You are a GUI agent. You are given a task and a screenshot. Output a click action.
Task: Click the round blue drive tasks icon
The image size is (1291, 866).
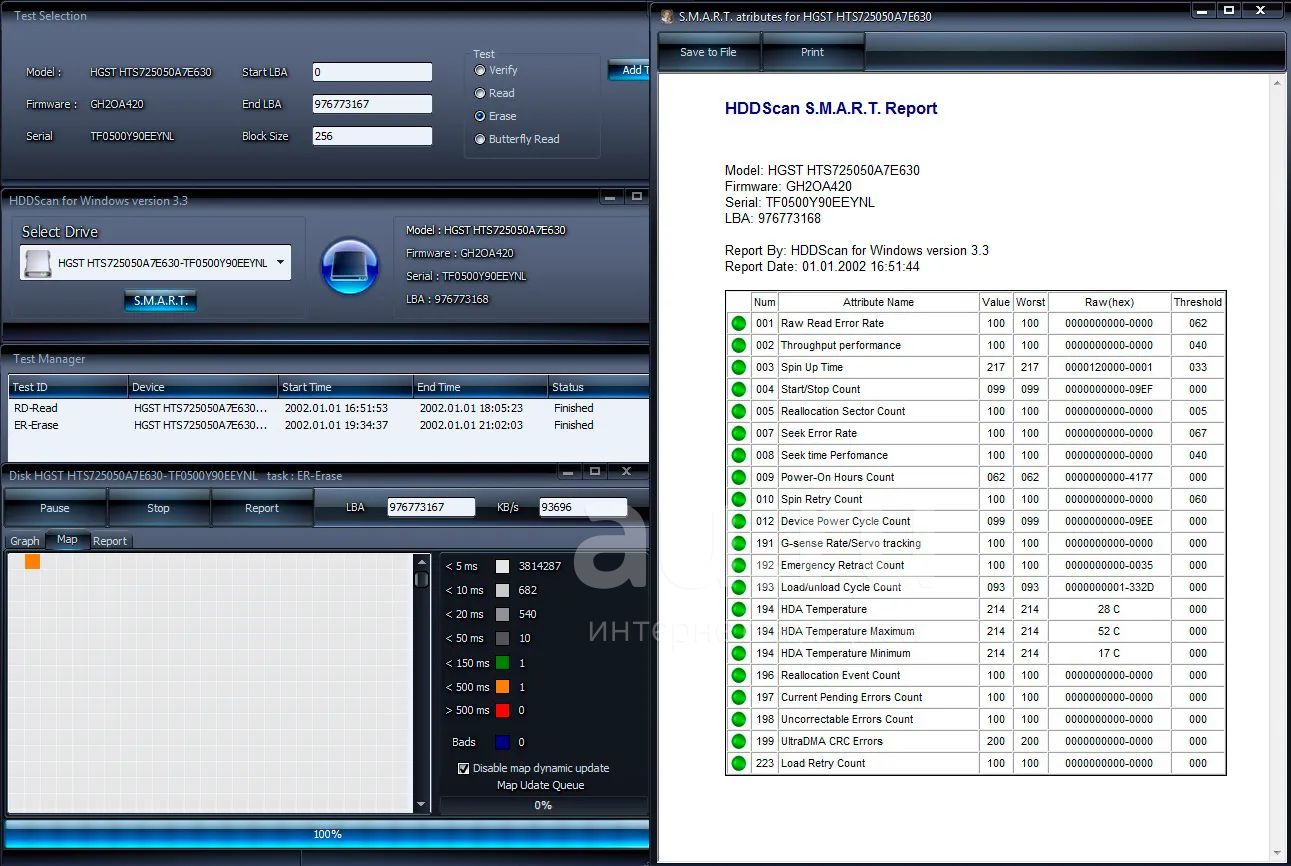(x=349, y=266)
